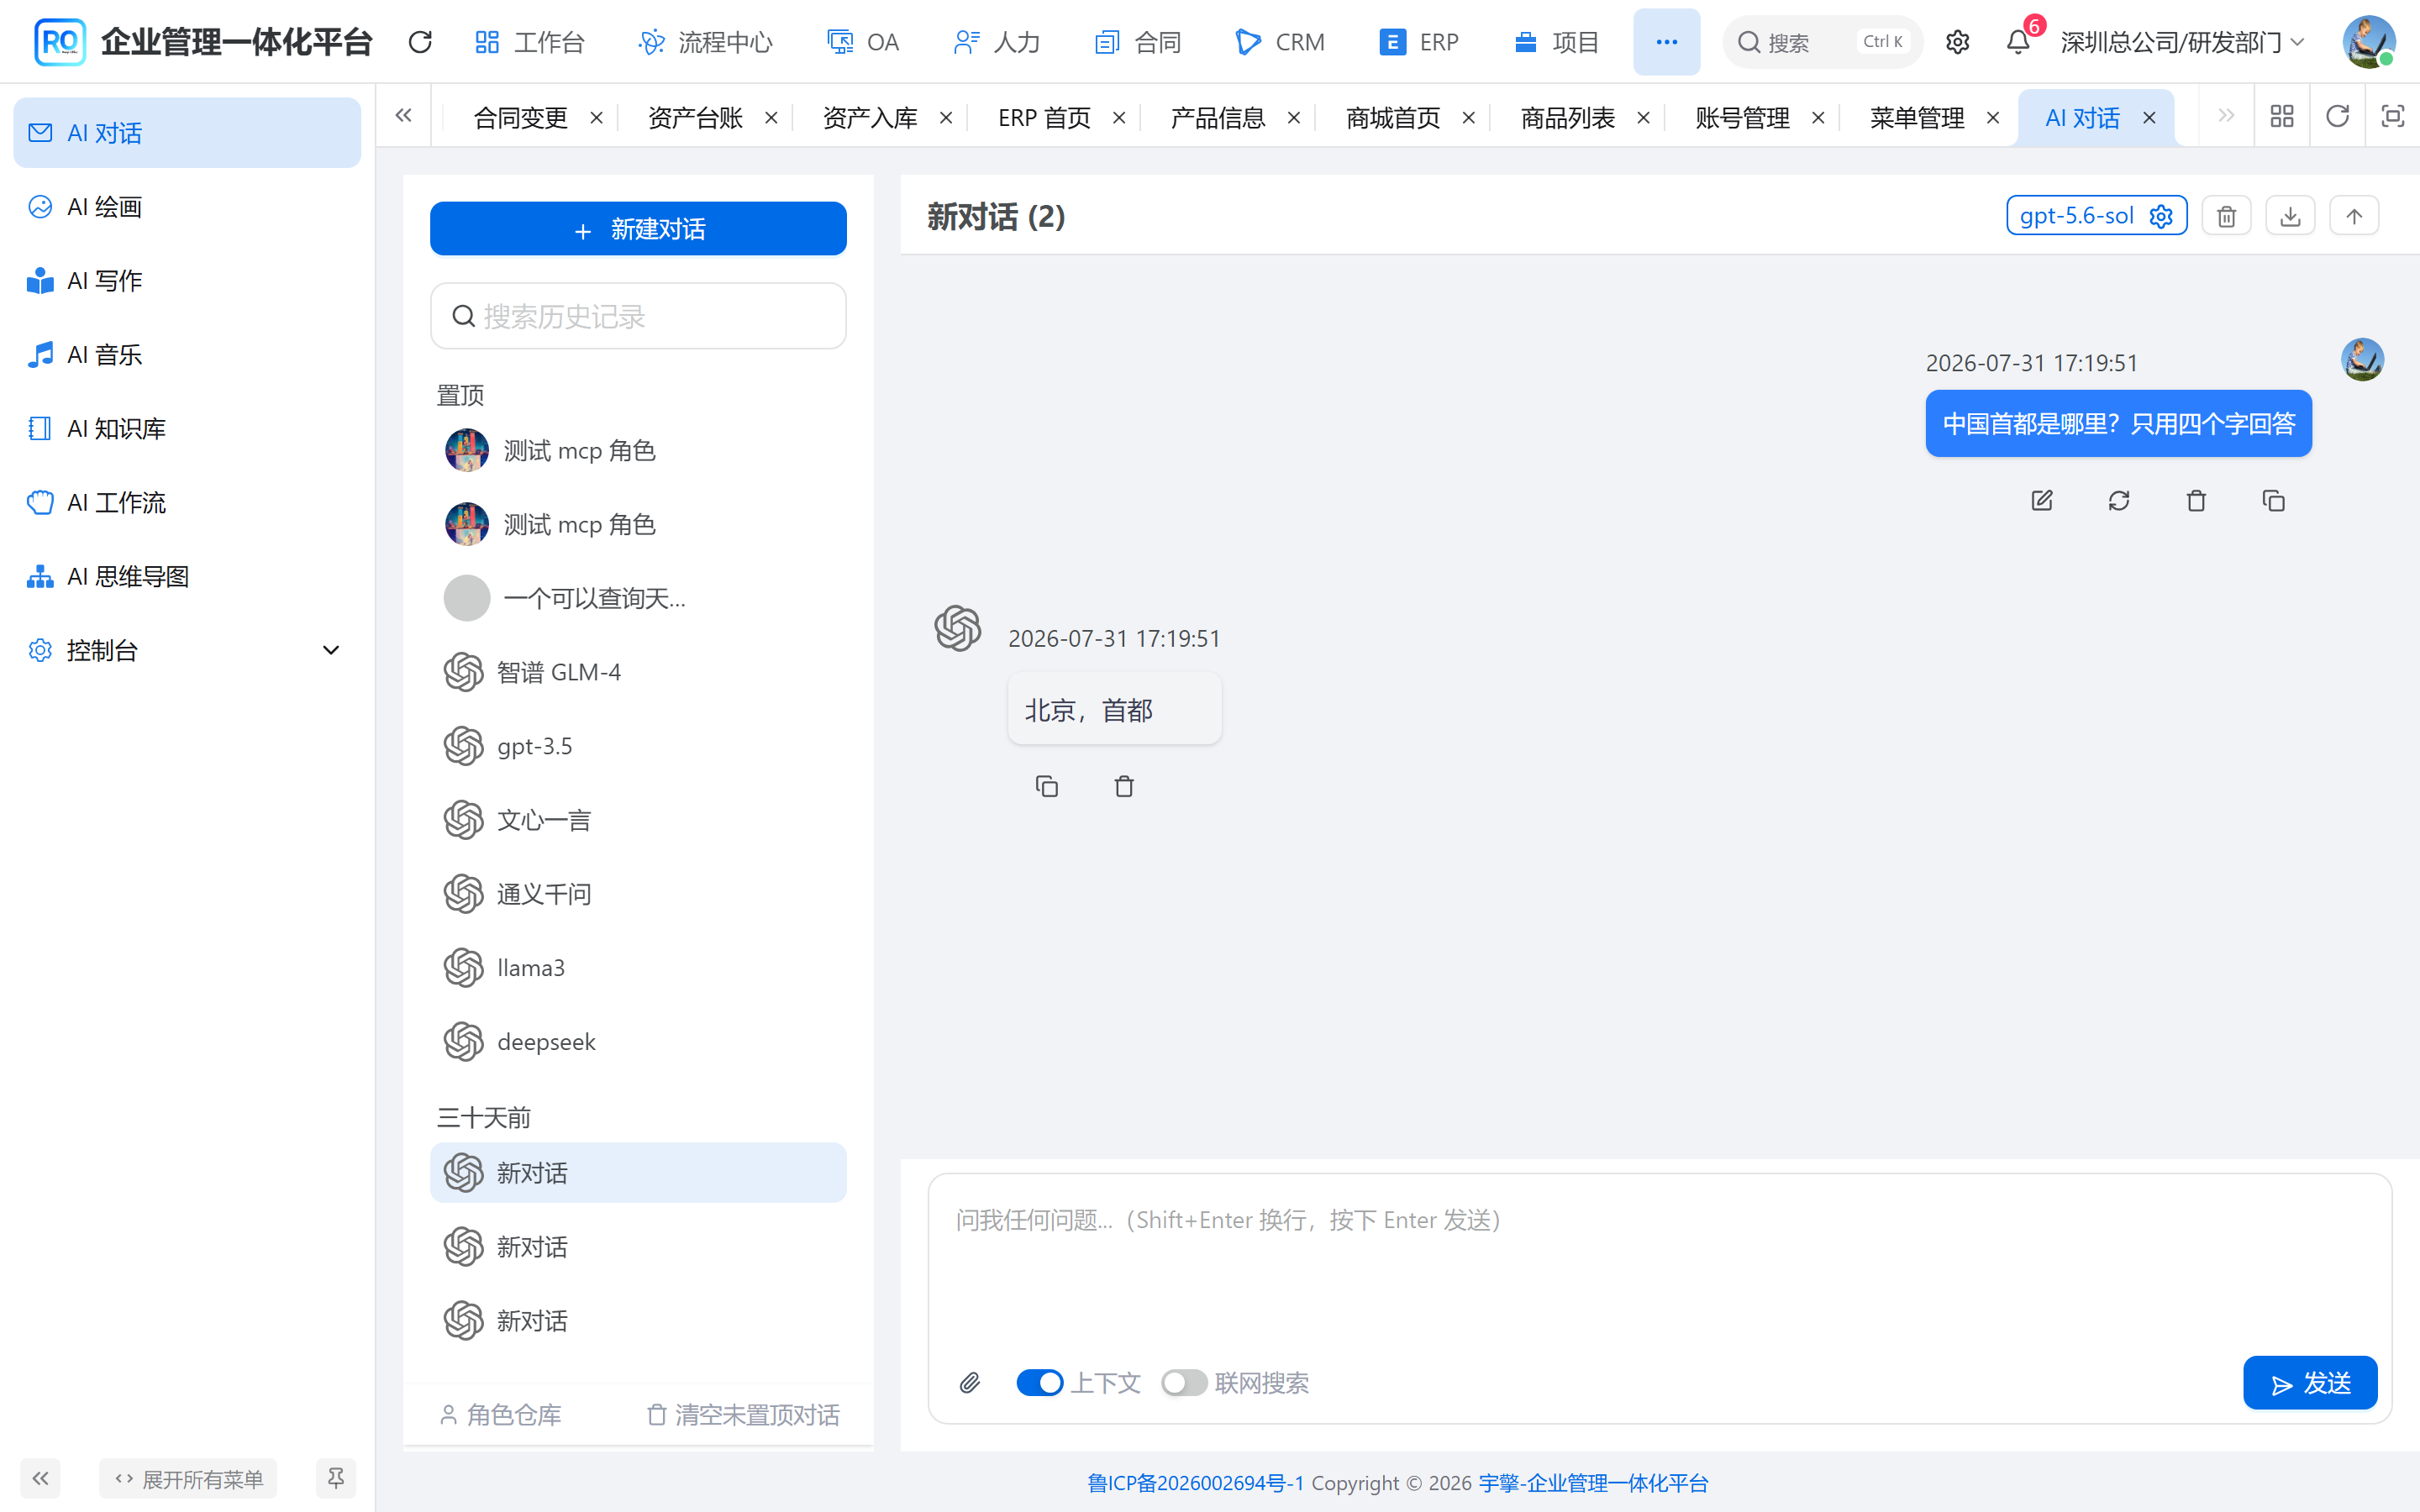Expand the 控制台 sidebar menu
This screenshot has height=1512, width=2420.
pyautogui.click(x=187, y=650)
